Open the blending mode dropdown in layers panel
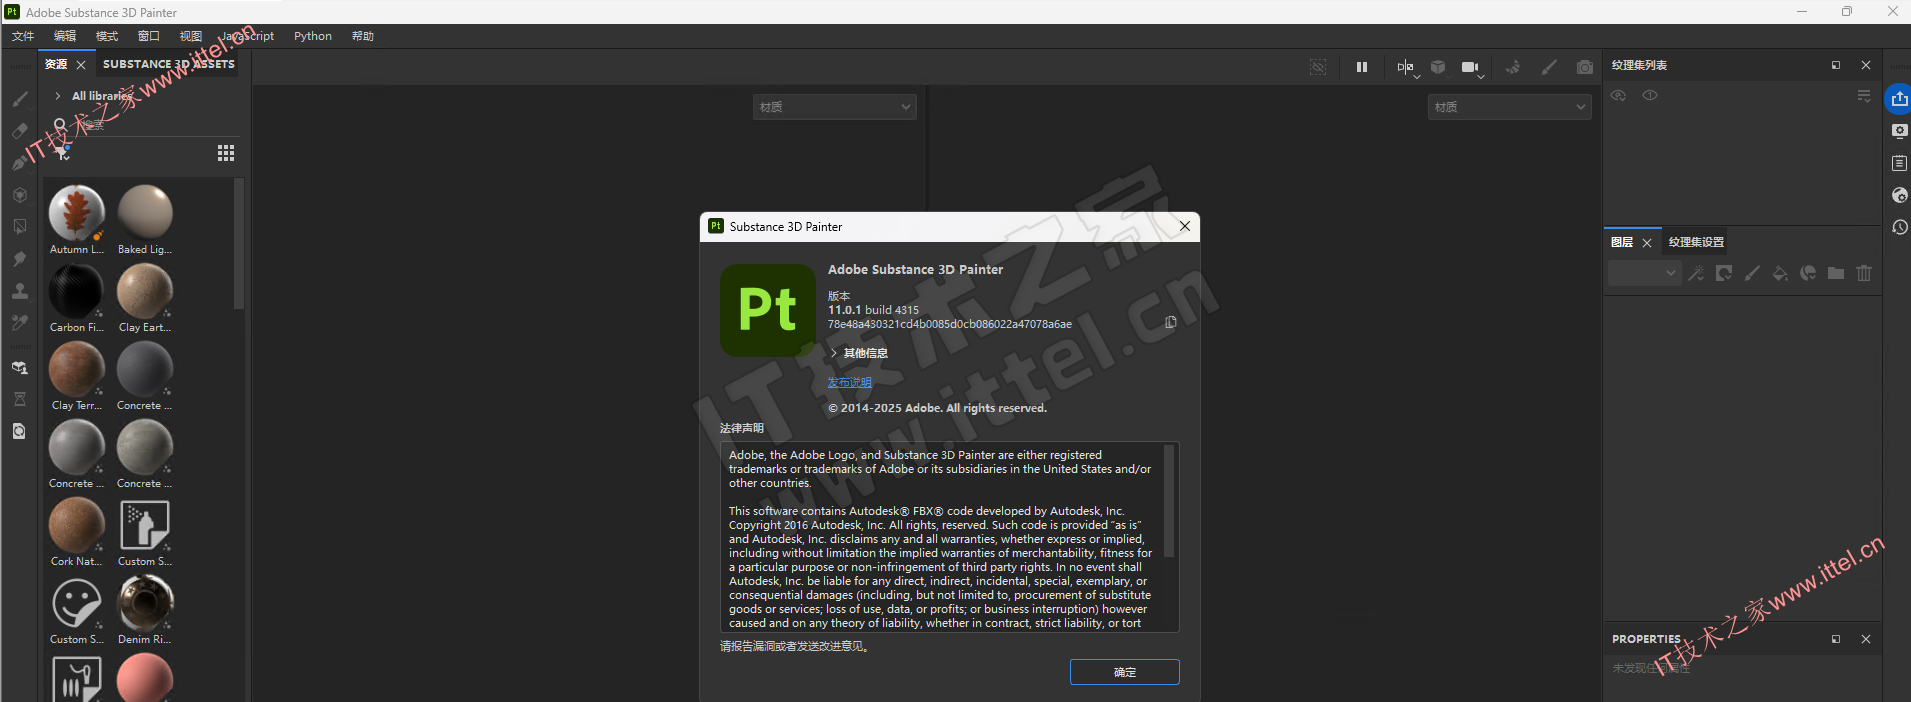 tap(1644, 273)
